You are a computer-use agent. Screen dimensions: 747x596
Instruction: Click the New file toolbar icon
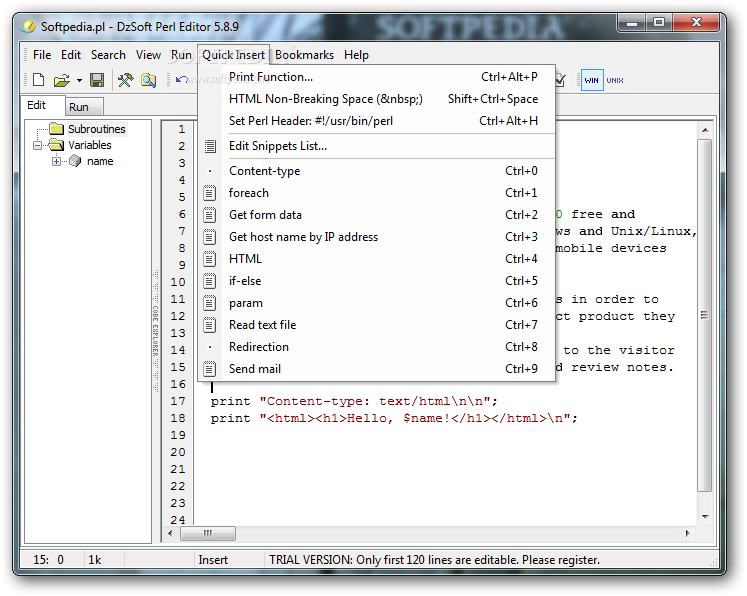pyautogui.click(x=38, y=80)
